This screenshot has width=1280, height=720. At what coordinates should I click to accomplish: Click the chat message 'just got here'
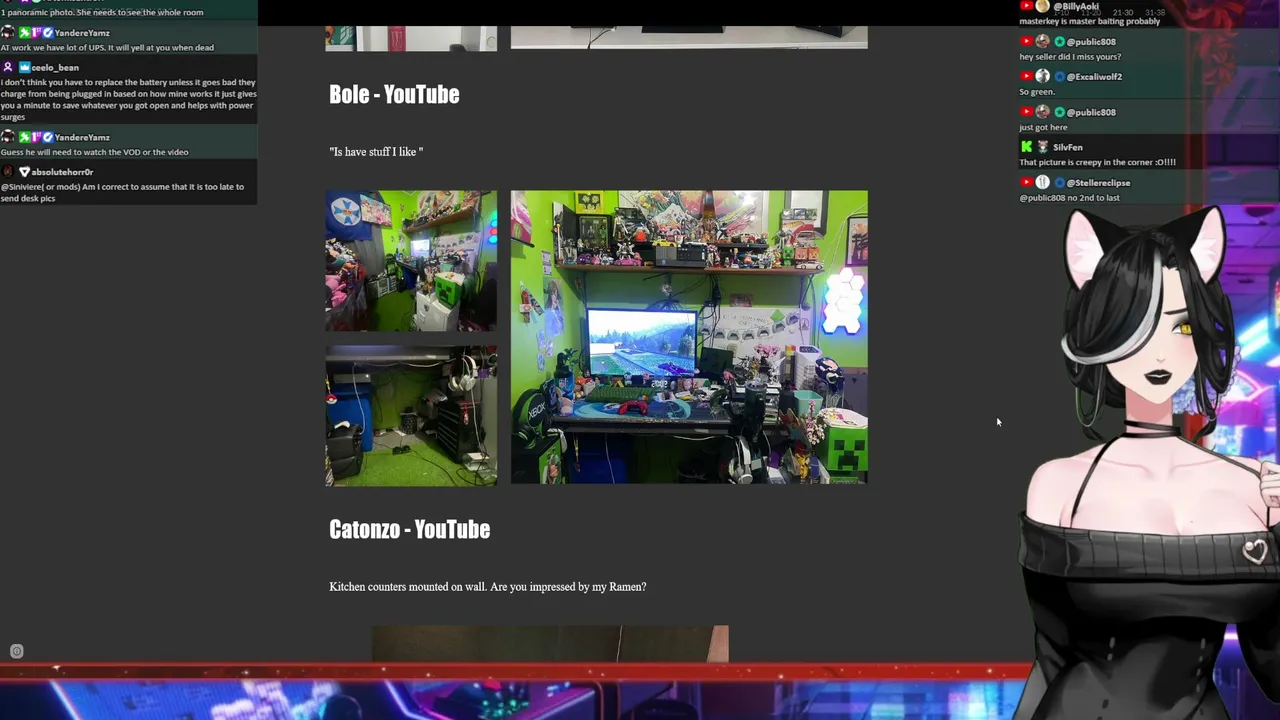1043,127
